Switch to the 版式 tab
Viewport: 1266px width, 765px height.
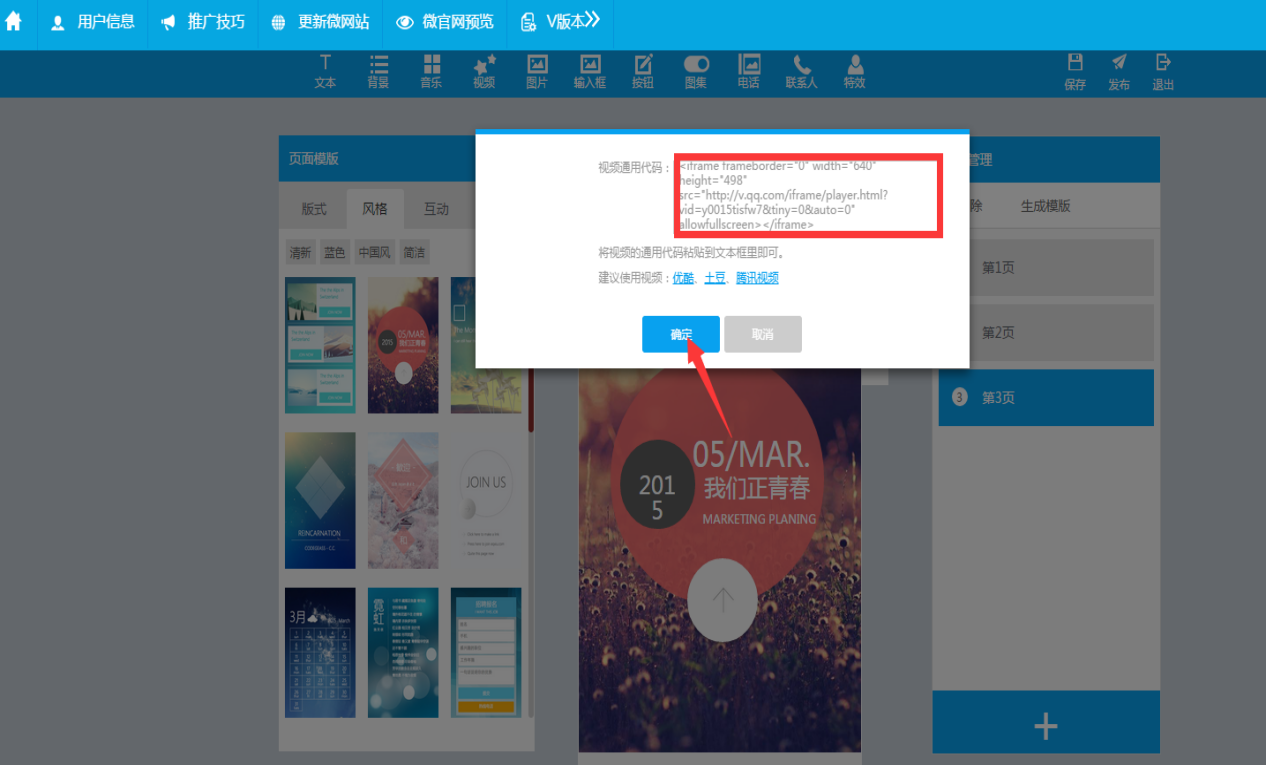click(314, 209)
